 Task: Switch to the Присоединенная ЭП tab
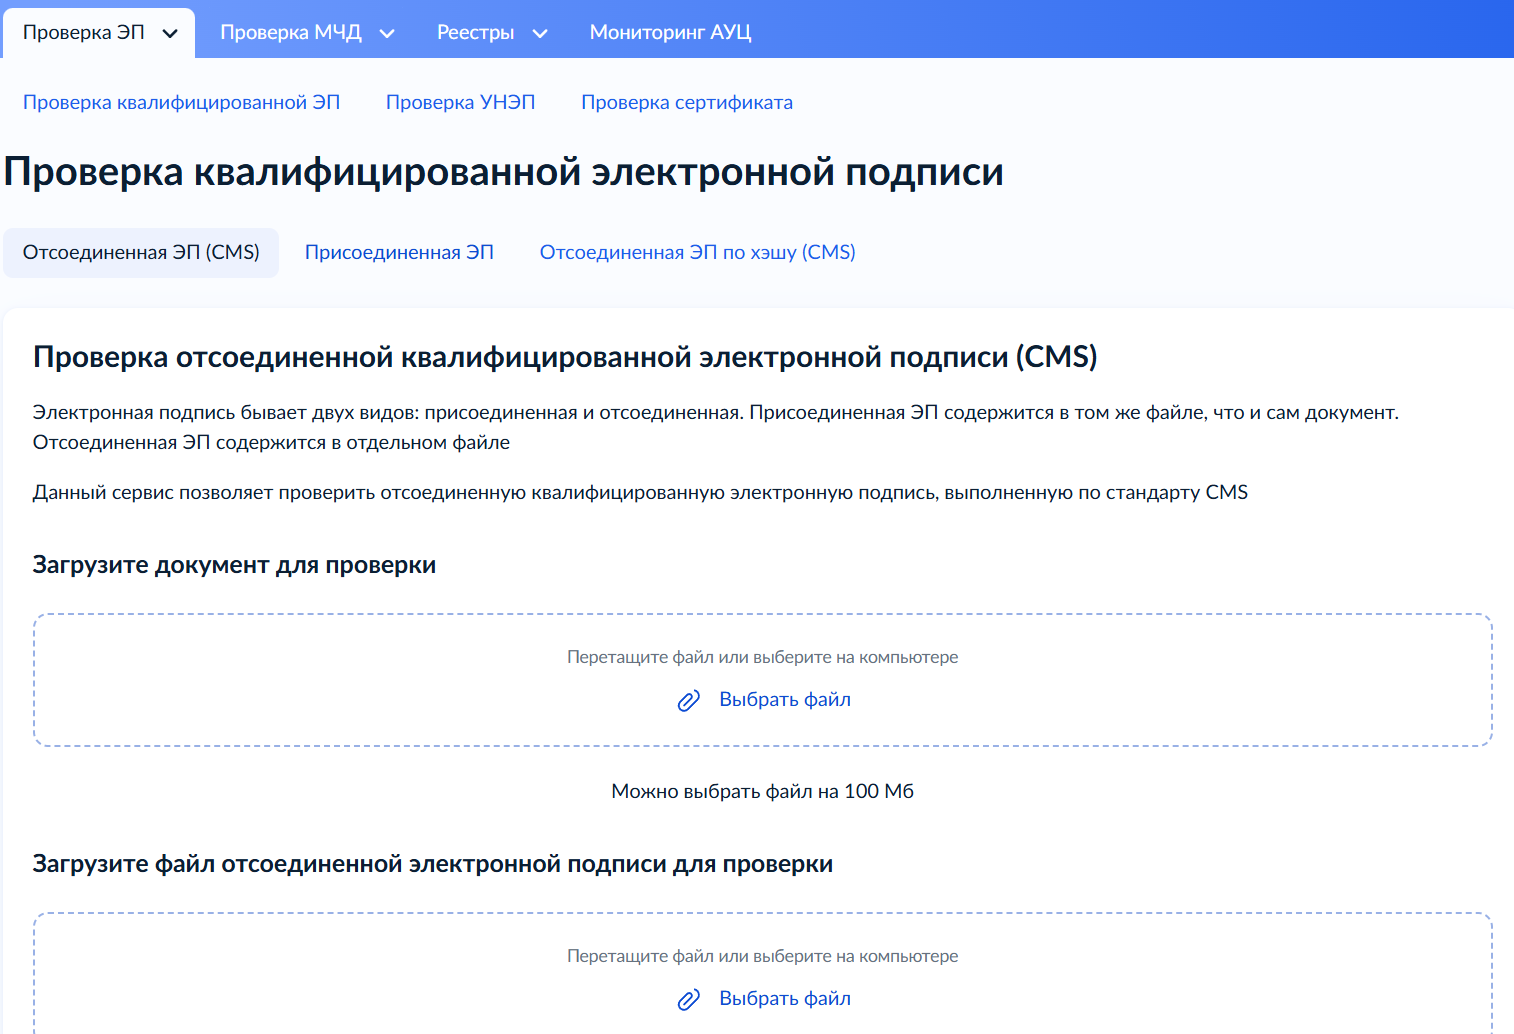[x=399, y=252]
